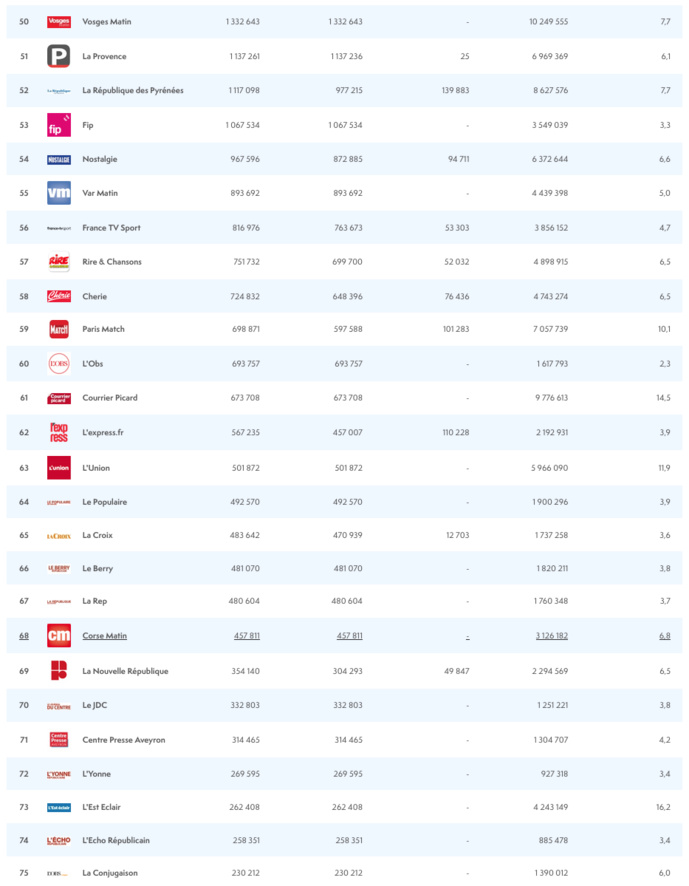The width and height of the screenshot is (689, 886).
Task: Click the L'Union red logo
Action: click(59, 467)
